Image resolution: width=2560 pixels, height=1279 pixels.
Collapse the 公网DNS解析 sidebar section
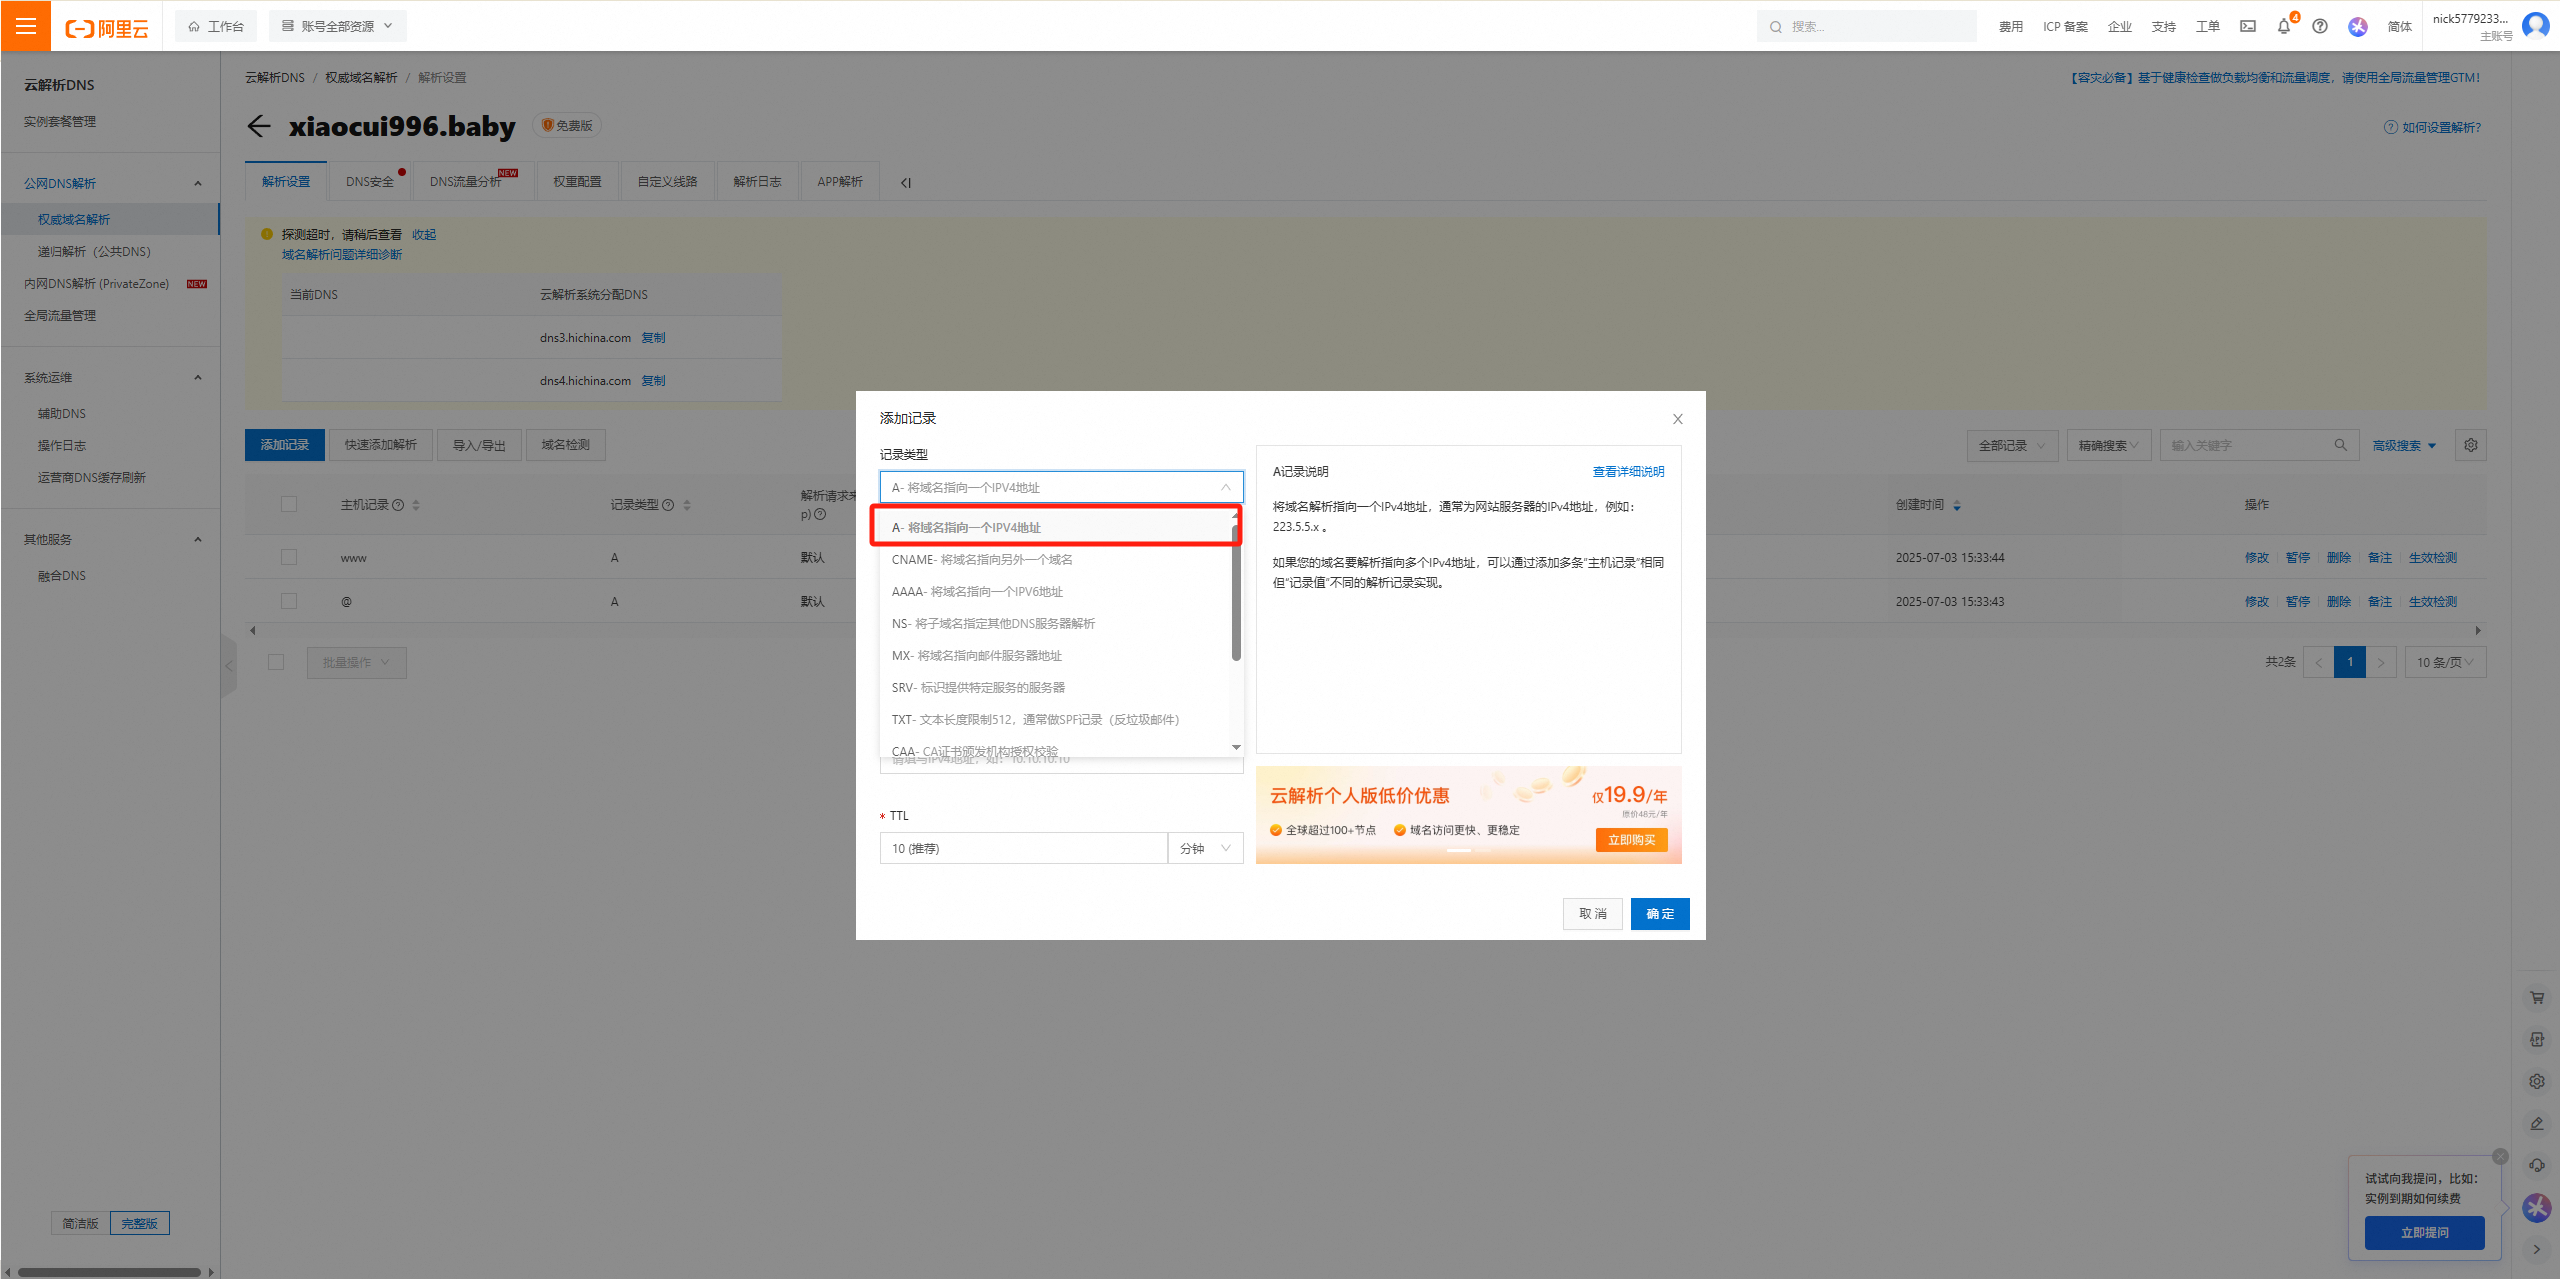[196, 182]
